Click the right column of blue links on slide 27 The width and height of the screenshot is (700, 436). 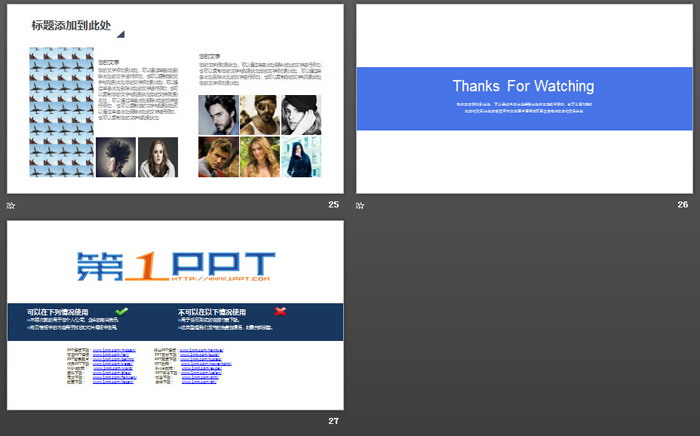pyautogui.click(x=203, y=366)
